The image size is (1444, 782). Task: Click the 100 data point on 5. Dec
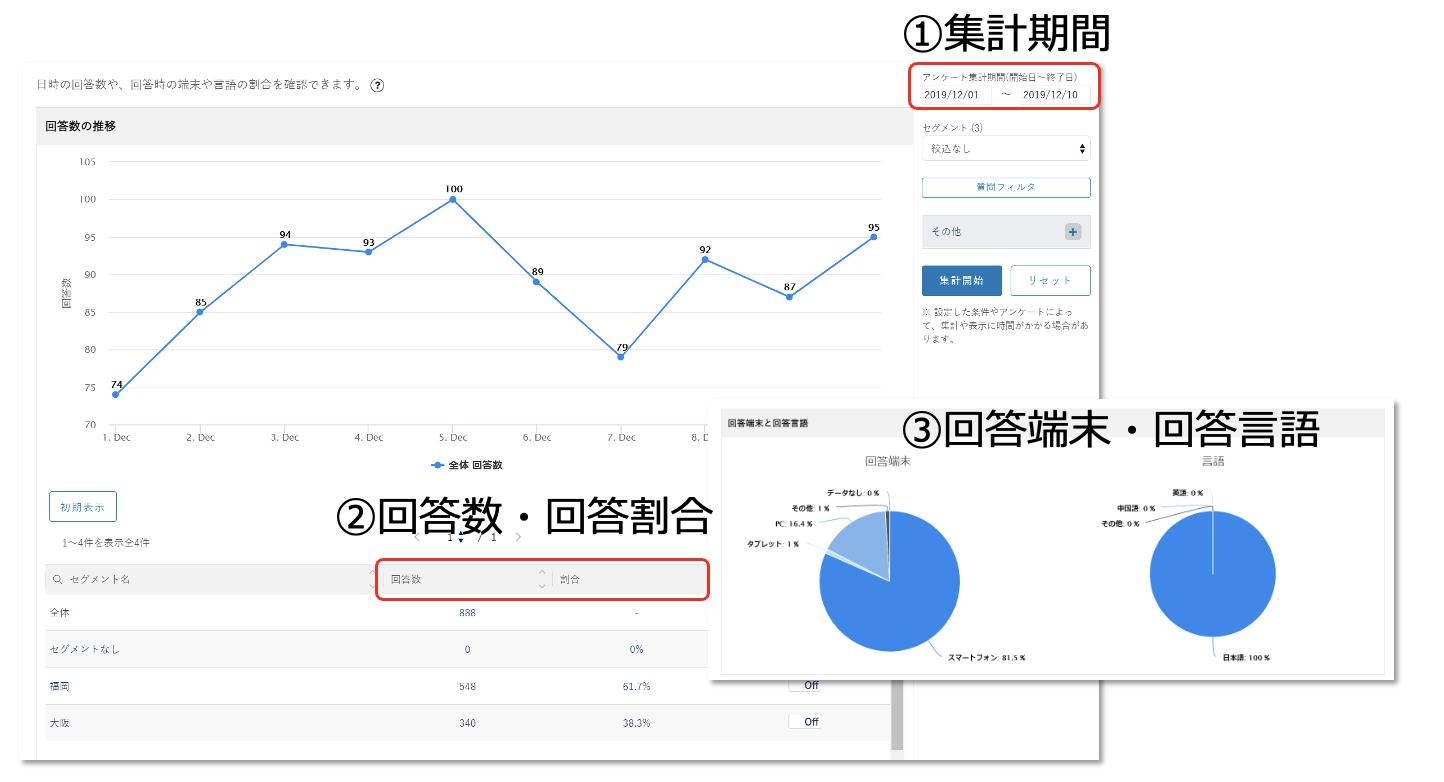[x=453, y=199]
